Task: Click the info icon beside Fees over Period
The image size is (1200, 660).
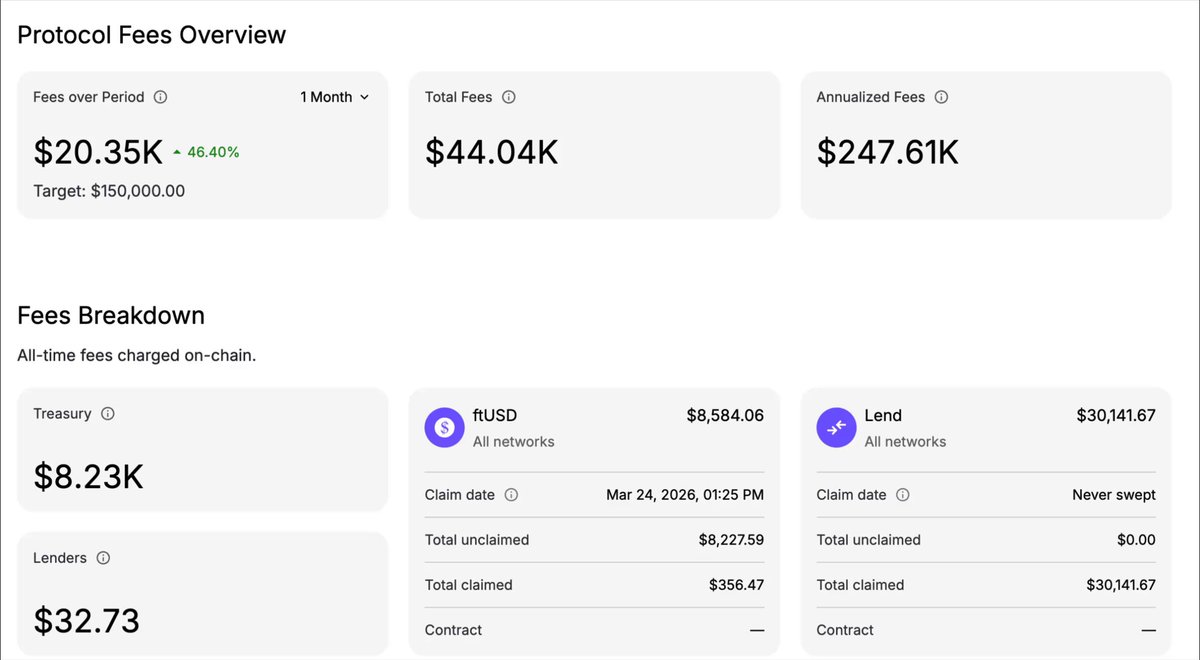Action: click(160, 97)
